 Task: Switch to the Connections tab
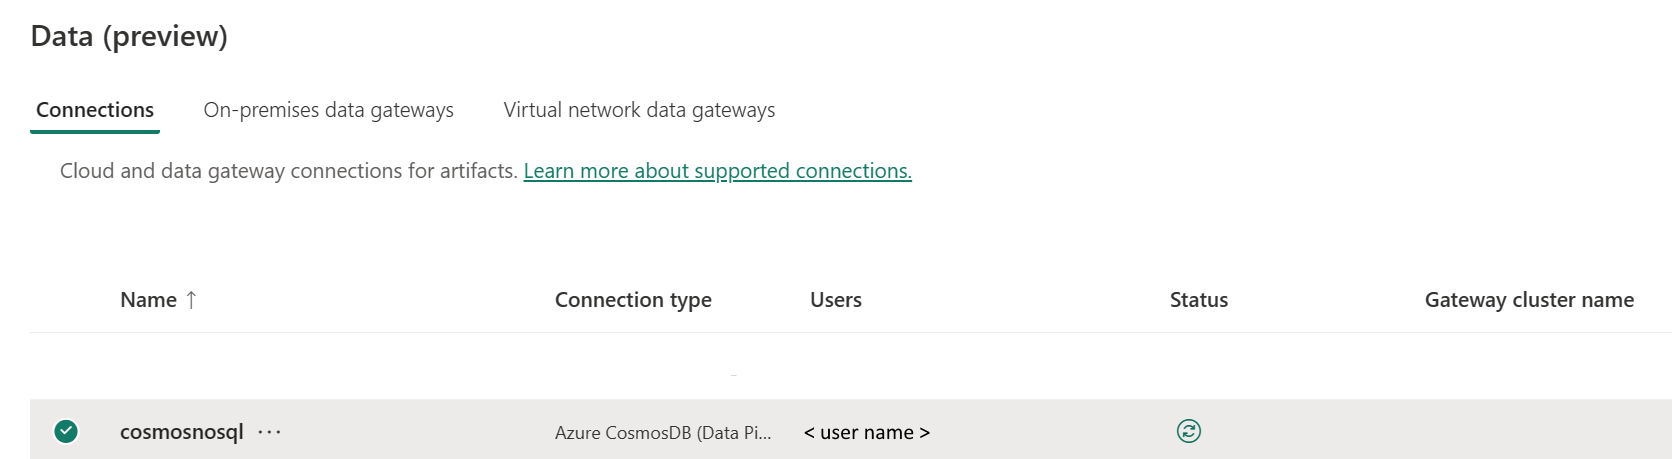click(x=95, y=110)
